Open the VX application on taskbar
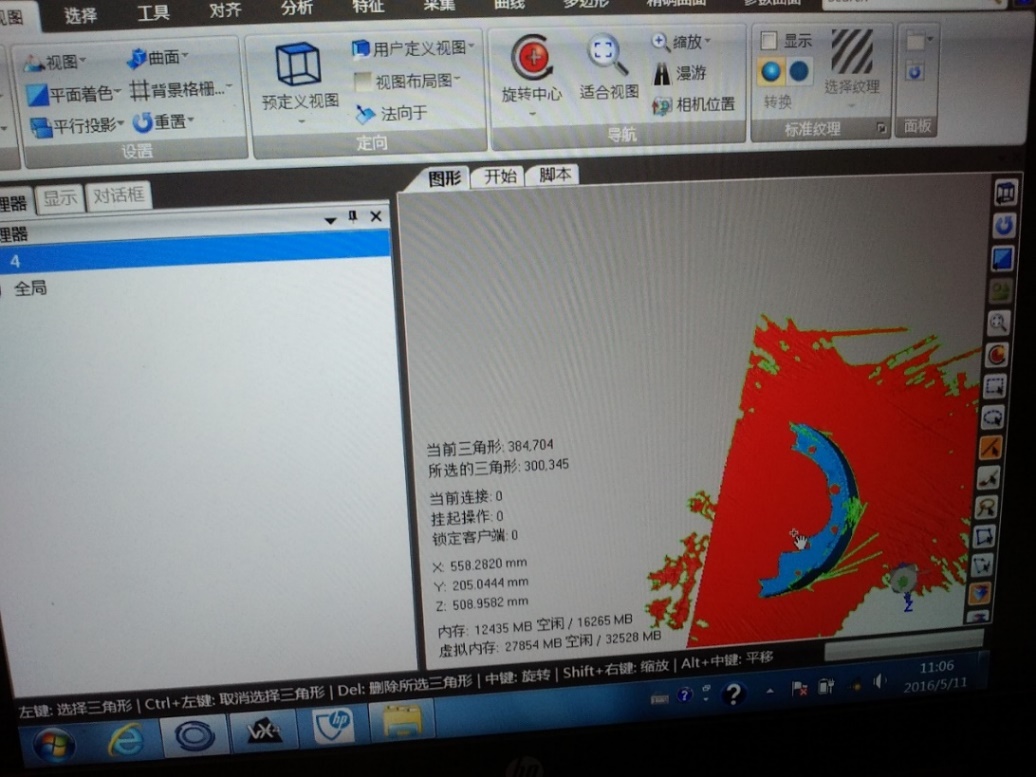Image resolution: width=1036 pixels, height=777 pixels. [x=263, y=731]
